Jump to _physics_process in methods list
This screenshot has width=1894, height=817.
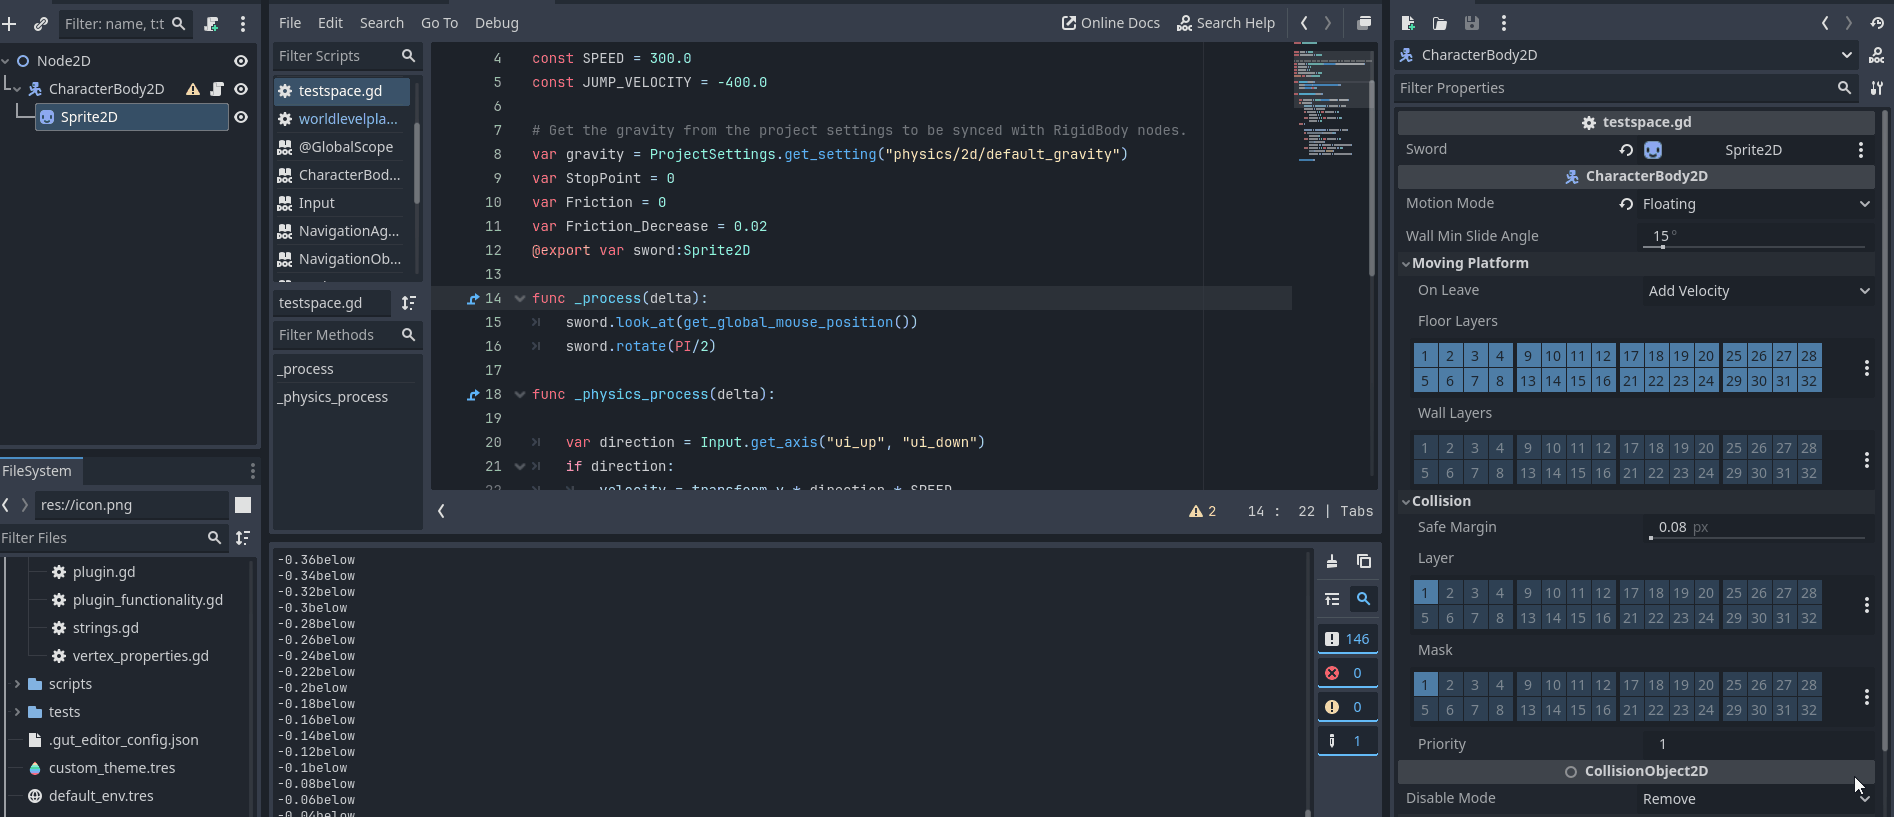click(x=334, y=397)
